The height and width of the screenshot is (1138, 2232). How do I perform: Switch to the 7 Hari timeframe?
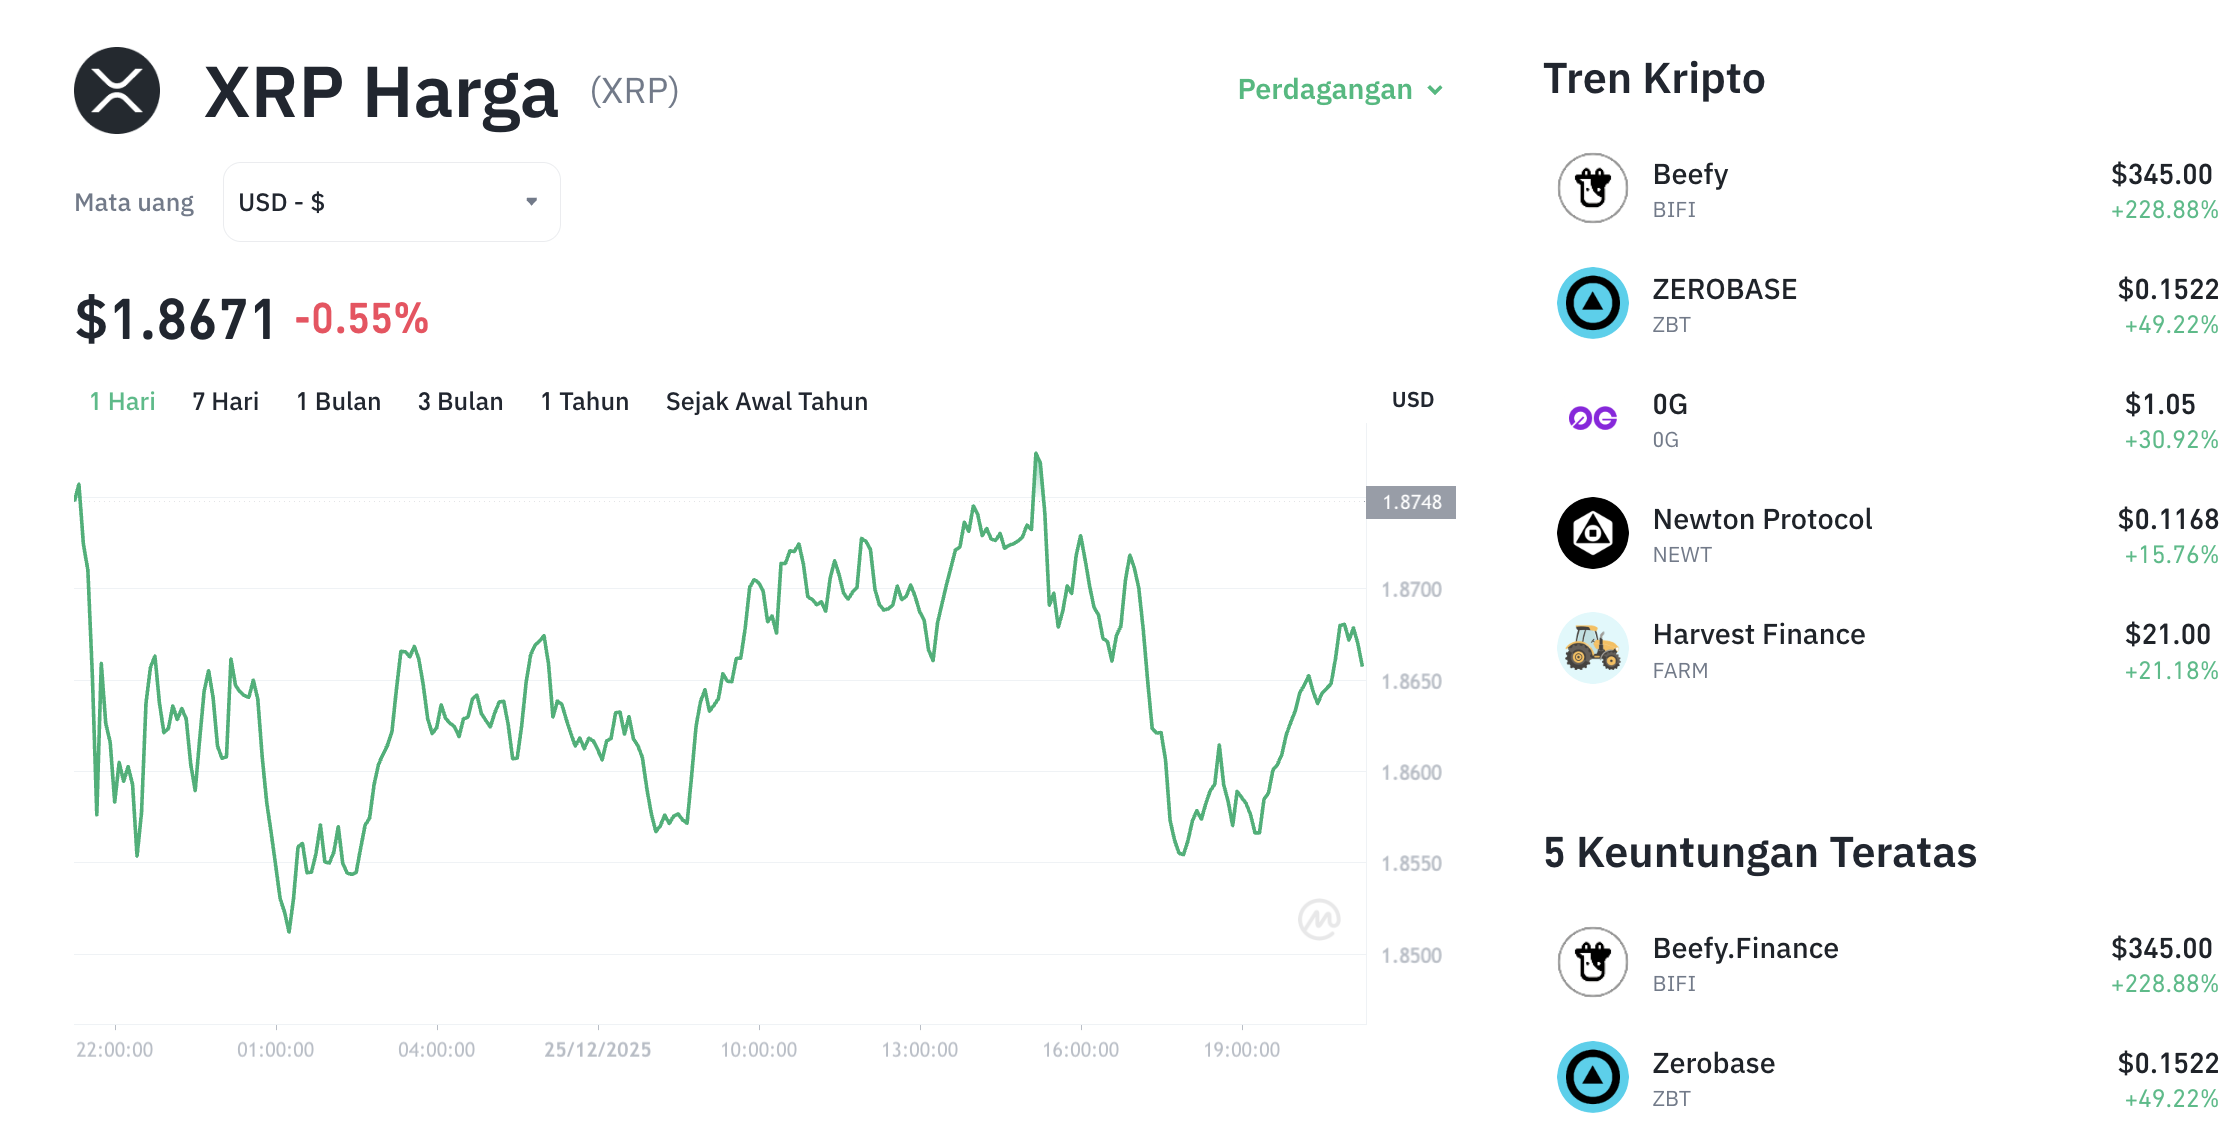point(224,401)
